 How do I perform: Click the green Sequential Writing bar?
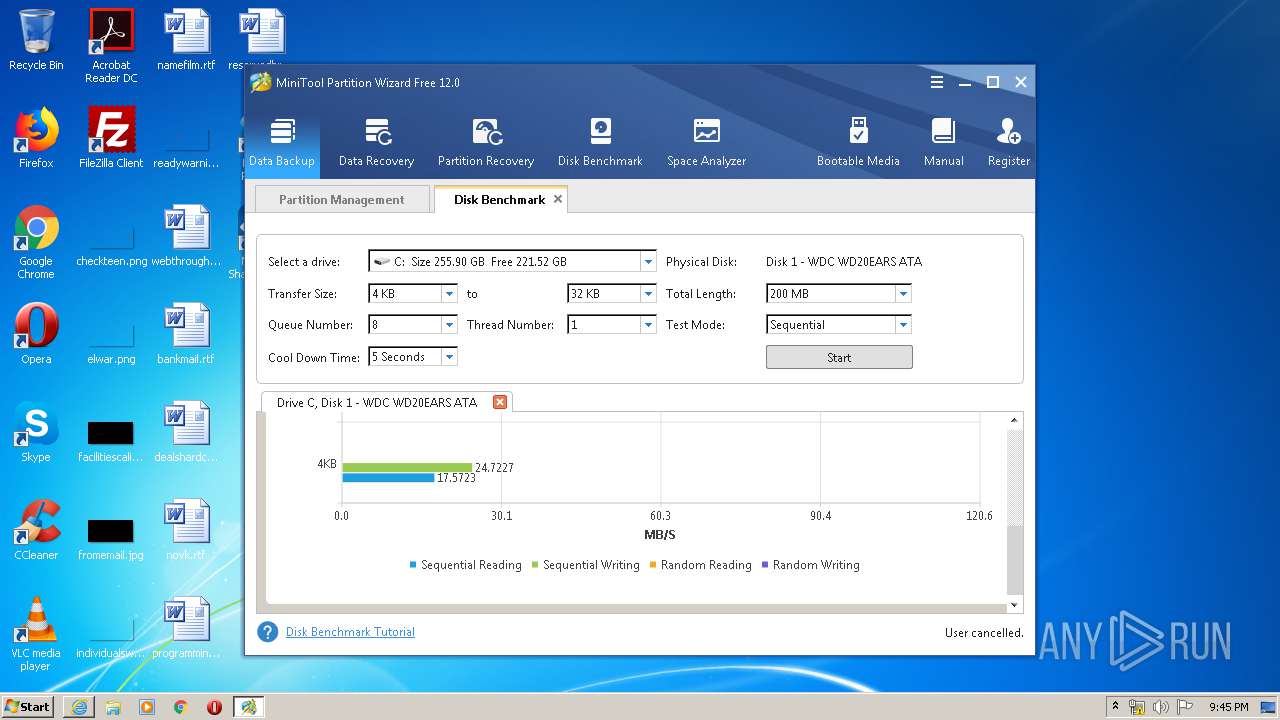[x=407, y=467]
